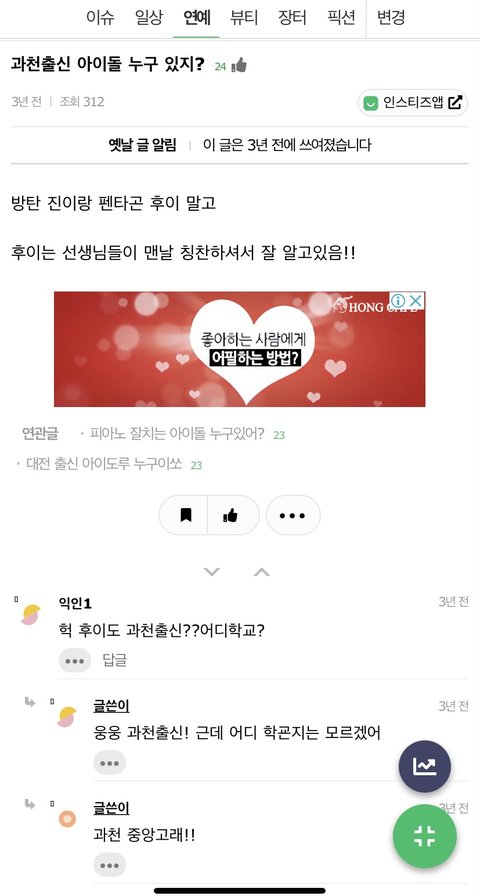Open options on the 과천 중앙고래 reply
This screenshot has height=896, width=480.
pos(109,865)
